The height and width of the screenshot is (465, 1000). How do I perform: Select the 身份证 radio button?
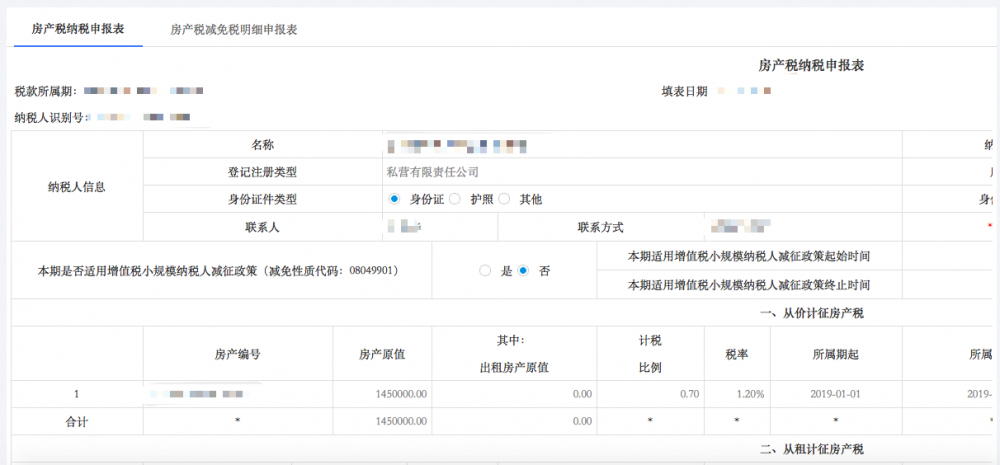pyautogui.click(x=395, y=199)
